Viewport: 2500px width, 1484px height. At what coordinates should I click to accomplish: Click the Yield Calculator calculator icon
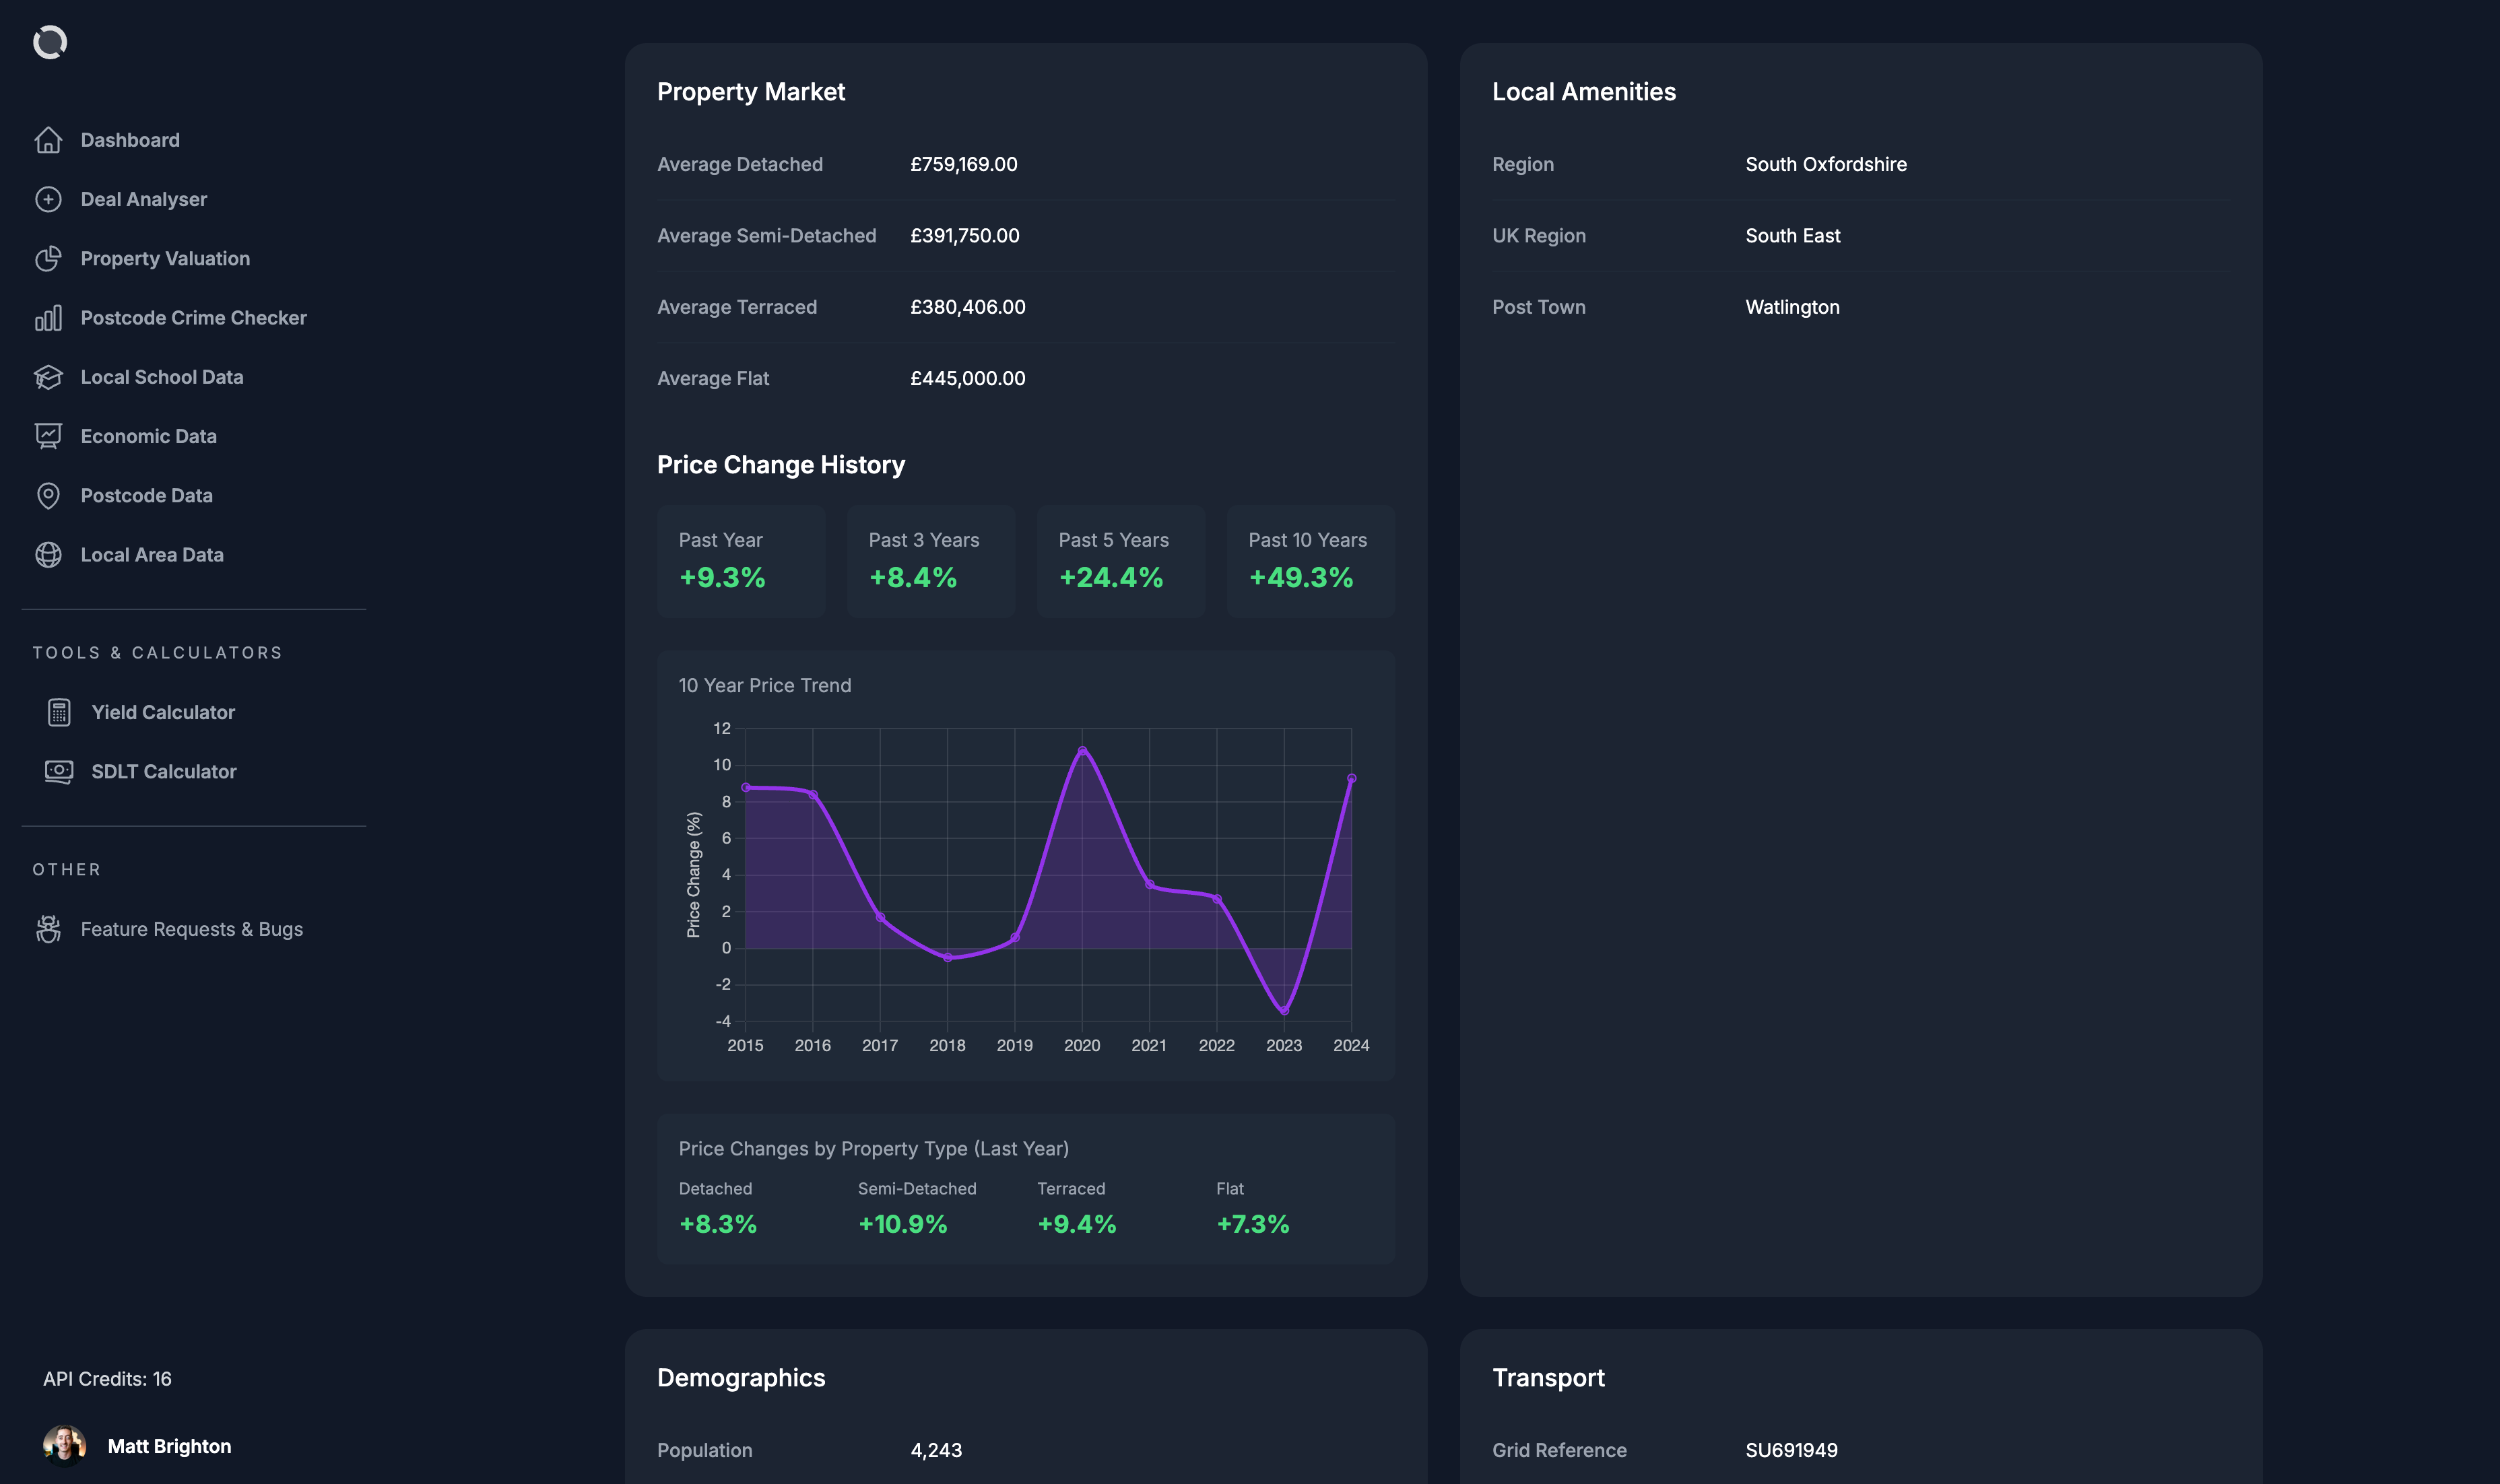59,713
